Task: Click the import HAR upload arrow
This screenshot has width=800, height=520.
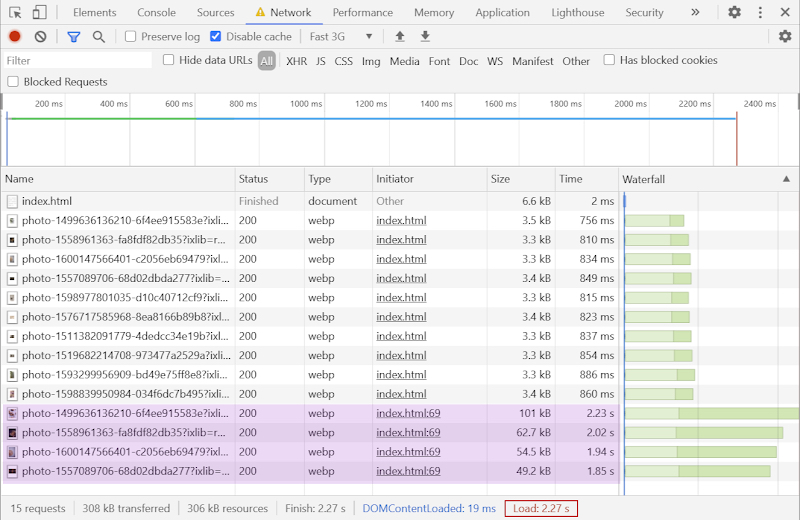Action: tap(400, 36)
